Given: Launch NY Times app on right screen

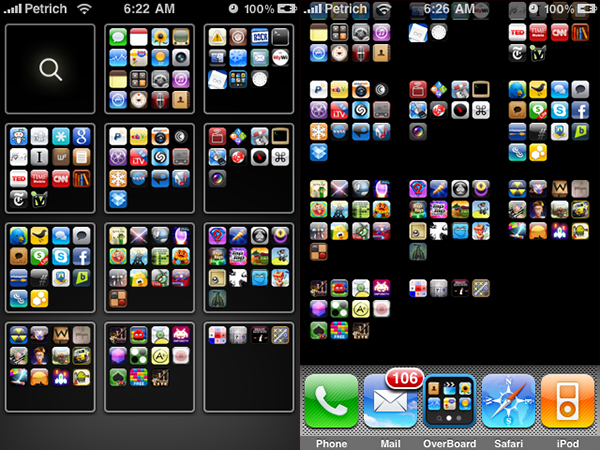Looking at the screenshot, I should point(517,53).
